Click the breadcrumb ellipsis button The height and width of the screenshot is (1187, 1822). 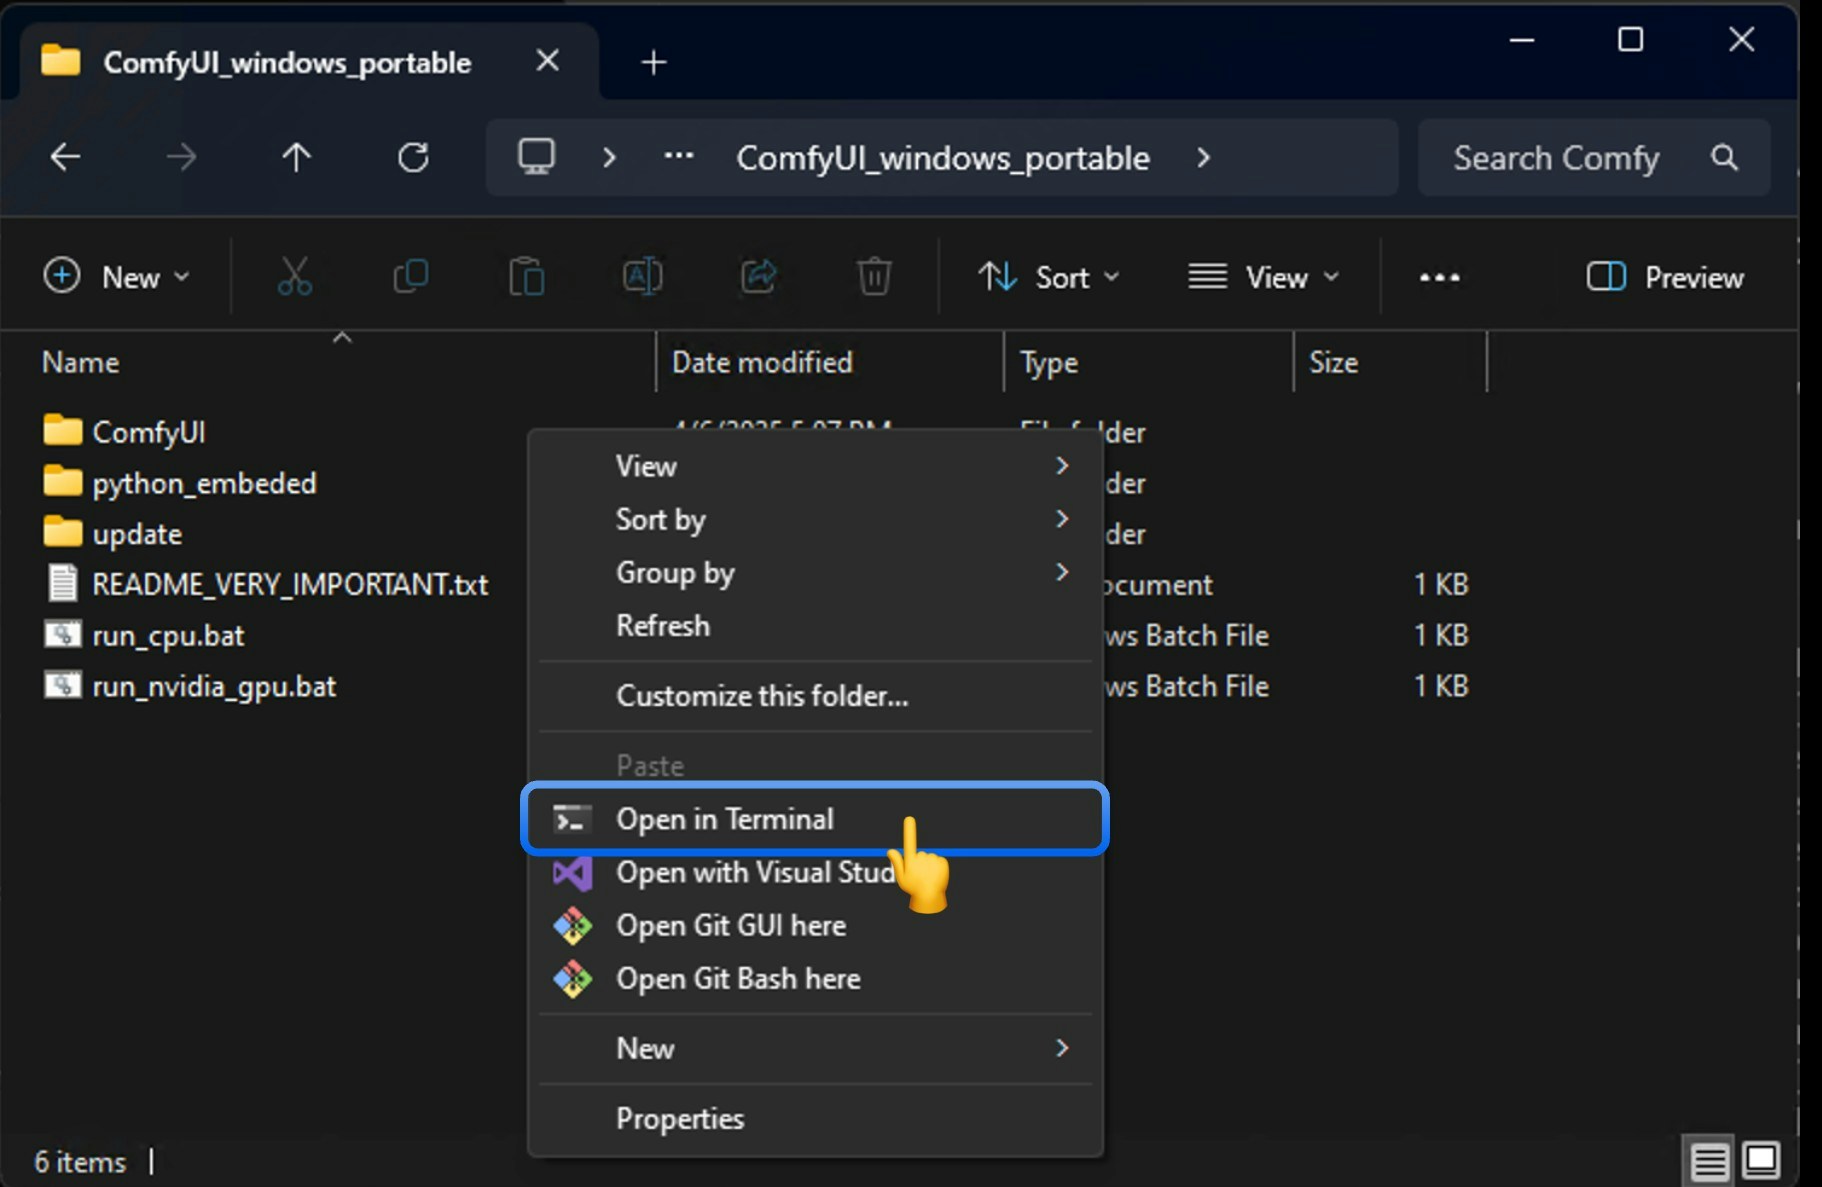[679, 156]
